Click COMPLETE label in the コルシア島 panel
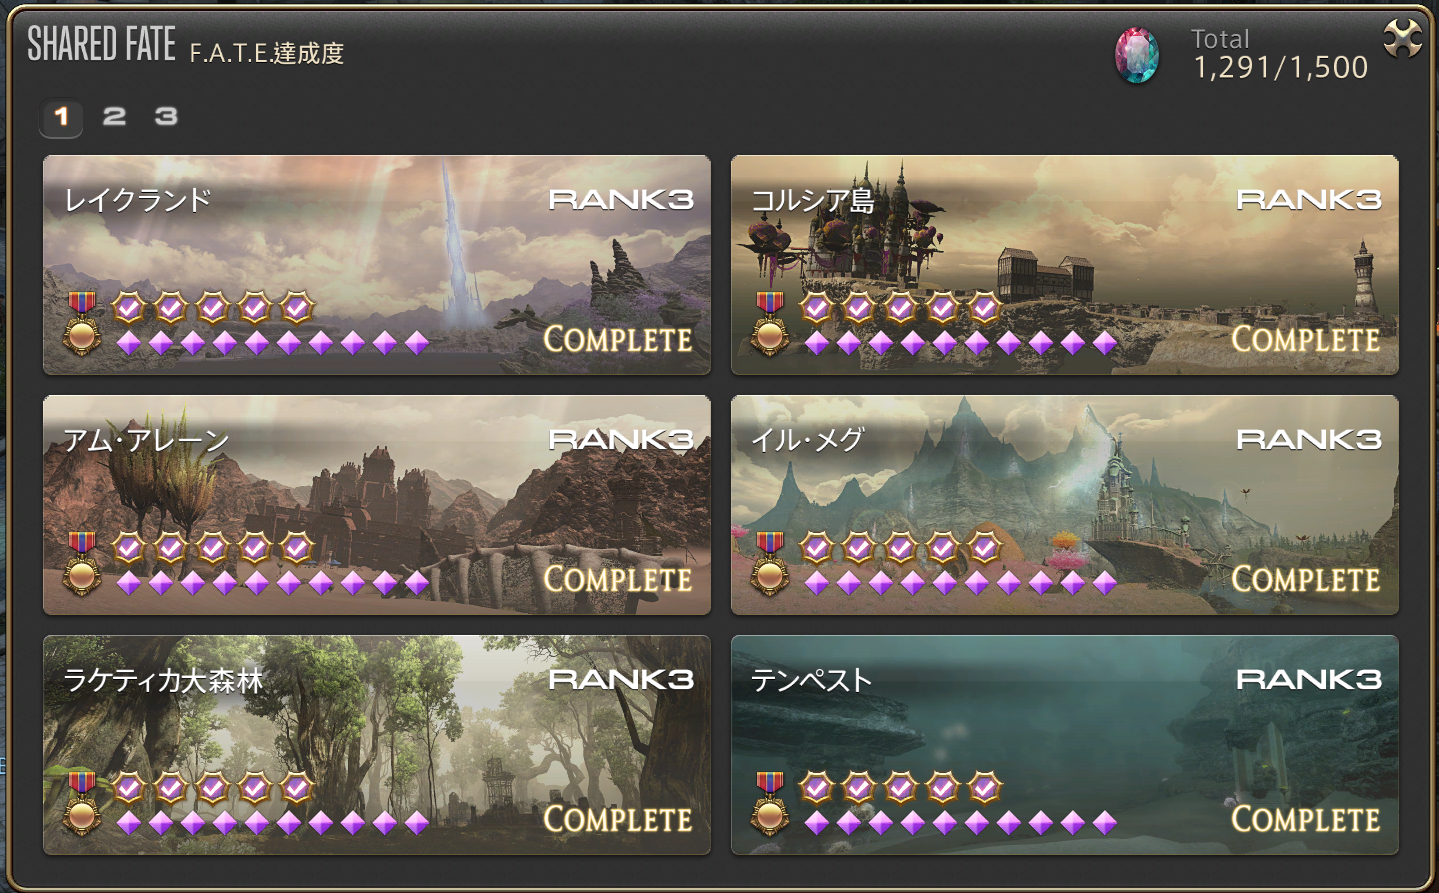Image resolution: width=1439 pixels, height=893 pixels. coord(1305,339)
